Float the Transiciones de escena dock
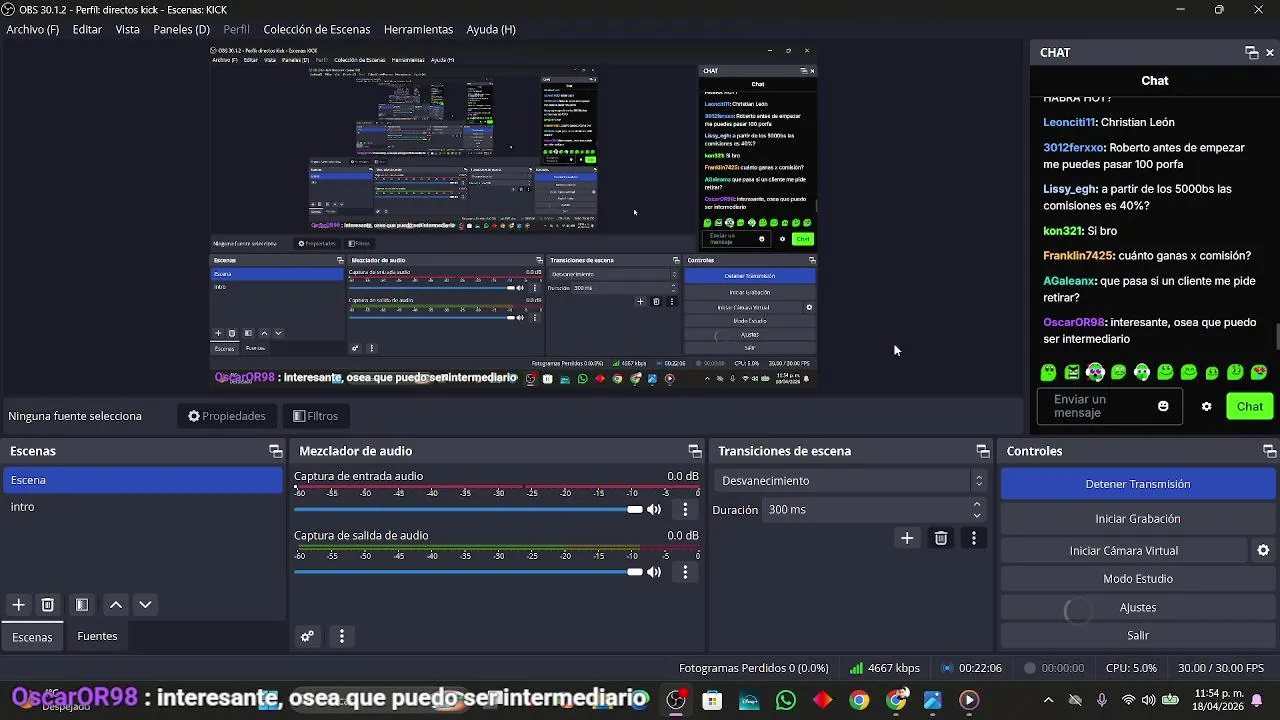The image size is (1280, 720). tap(983, 451)
